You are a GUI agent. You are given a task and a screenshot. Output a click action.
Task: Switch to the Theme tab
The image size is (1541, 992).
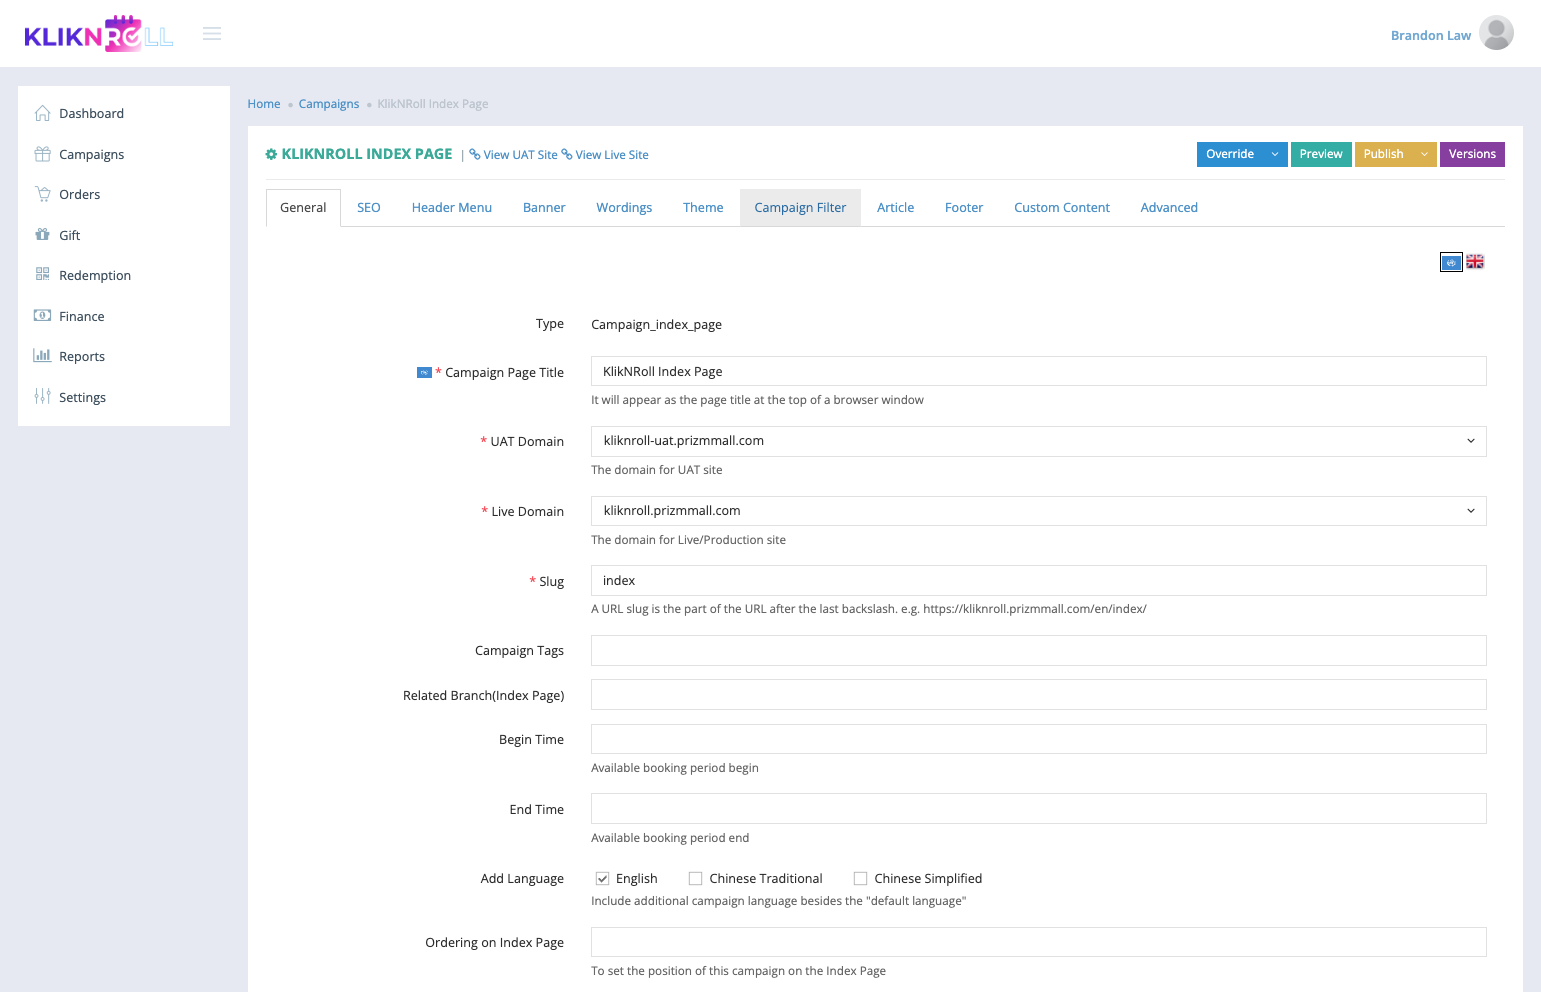pos(703,208)
